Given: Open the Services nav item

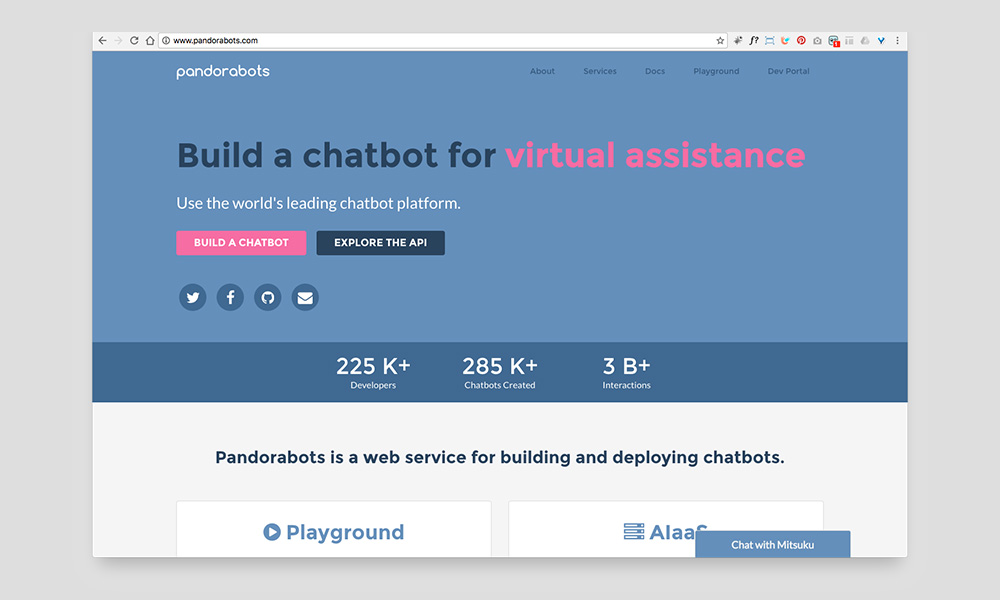Looking at the screenshot, I should [x=599, y=71].
